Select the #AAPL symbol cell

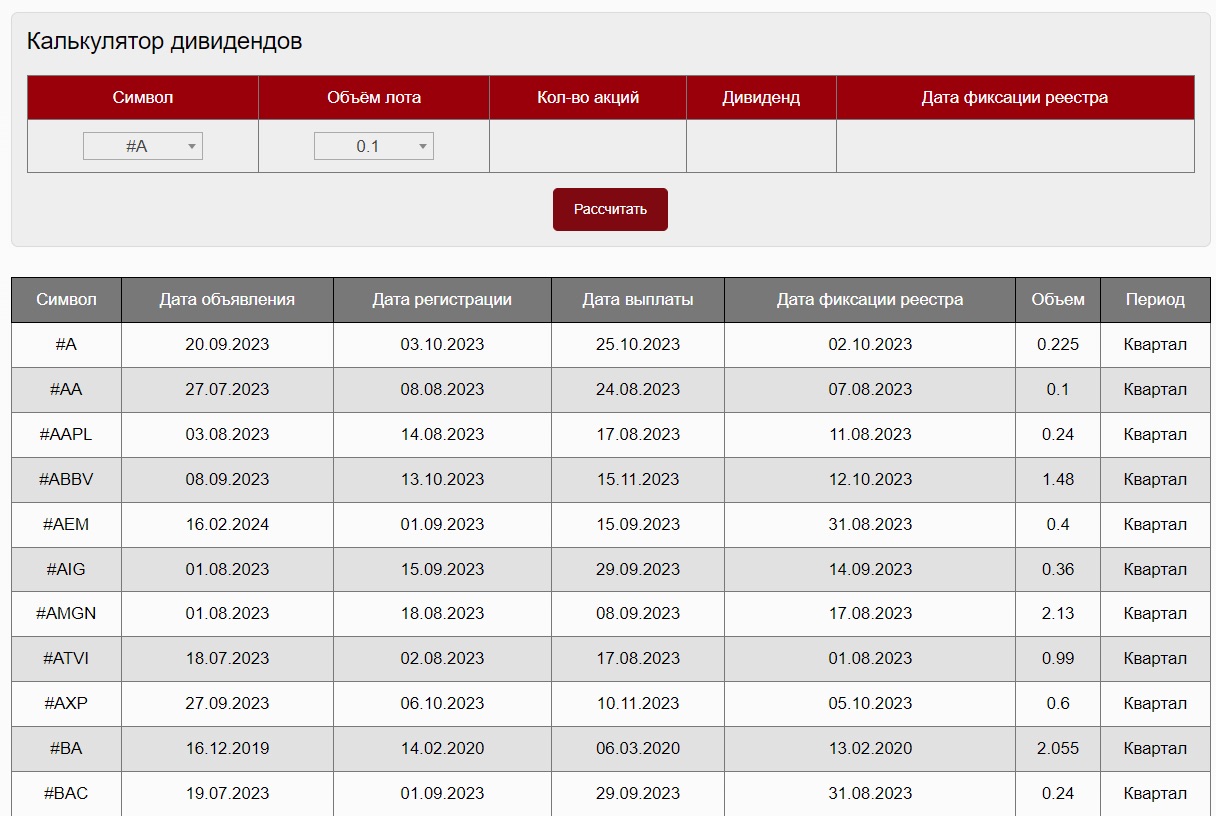coord(66,435)
